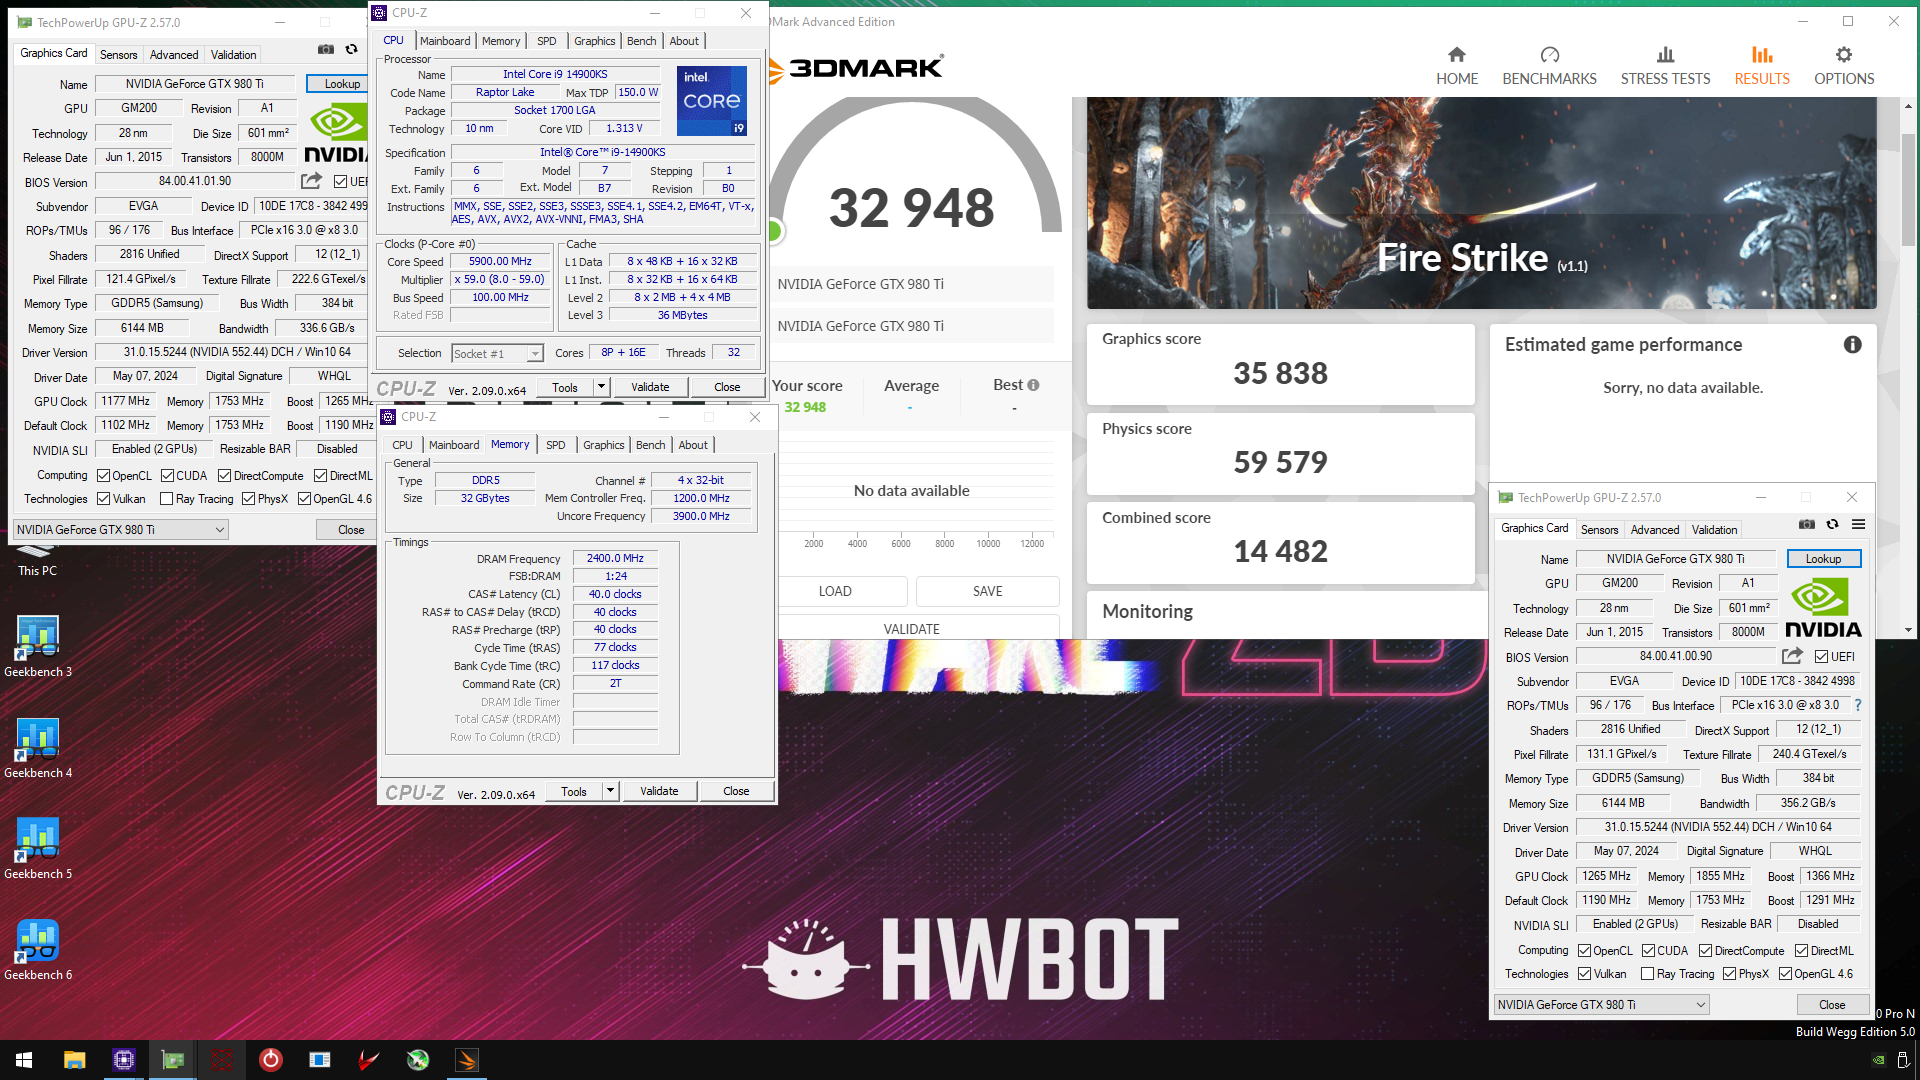Click the 3DMark vertical scrollbar
The height and width of the screenshot is (1080, 1920).
(1909, 190)
